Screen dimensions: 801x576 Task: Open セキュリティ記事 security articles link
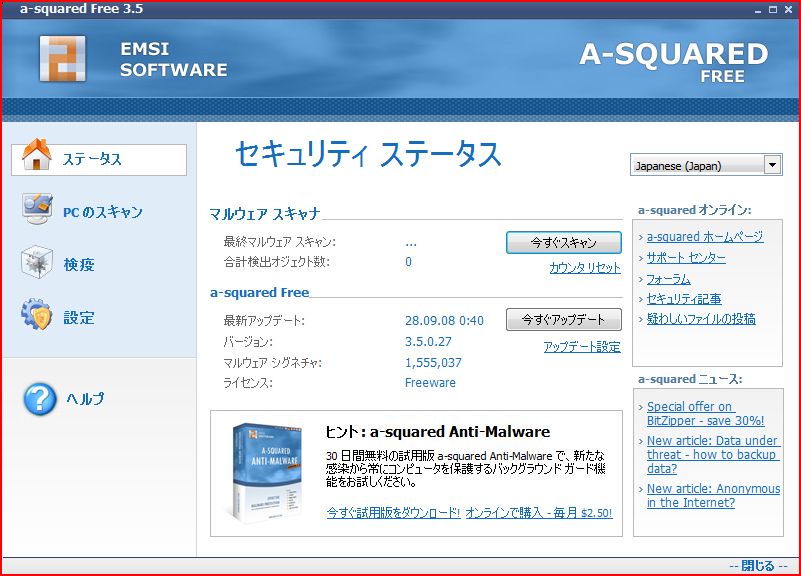[x=684, y=299]
